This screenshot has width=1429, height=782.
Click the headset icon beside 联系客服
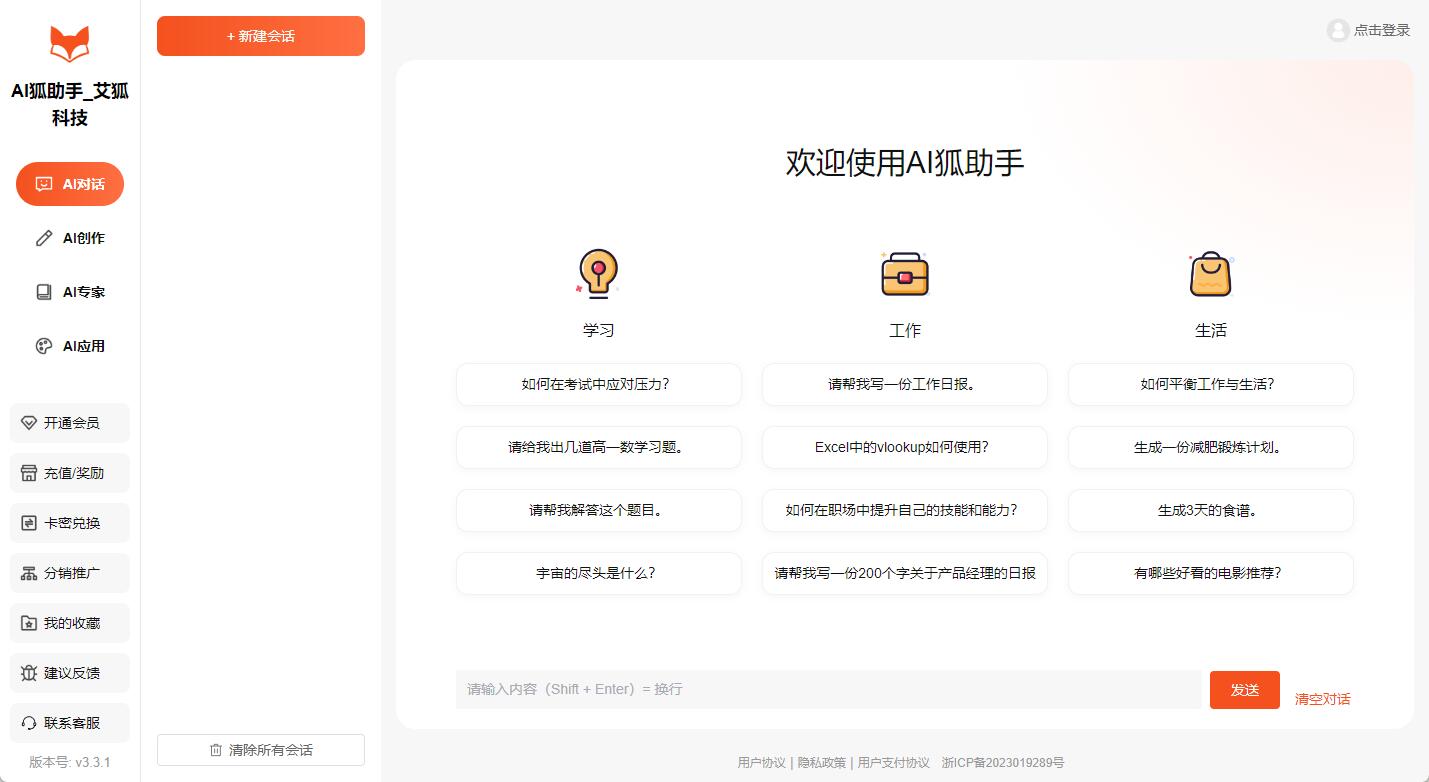click(x=29, y=723)
